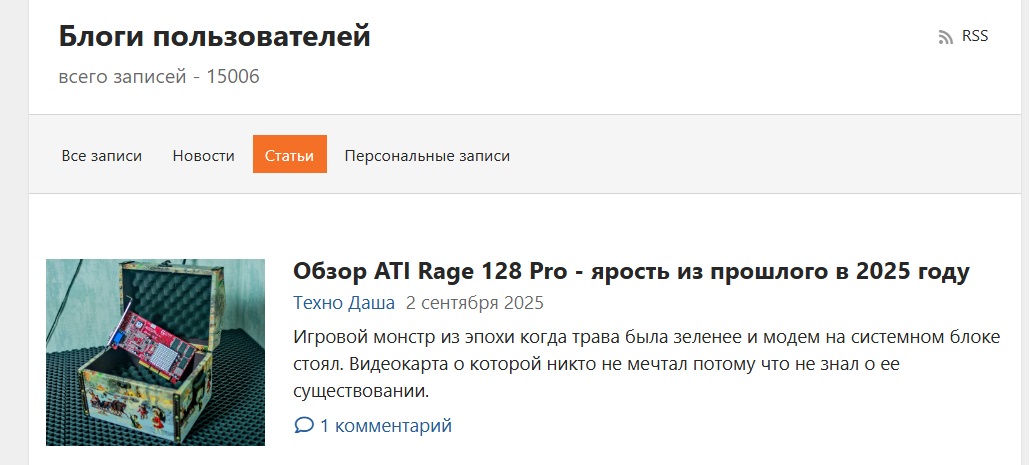Switch to the Все записи tab
The height and width of the screenshot is (465, 1030).
click(x=102, y=156)
